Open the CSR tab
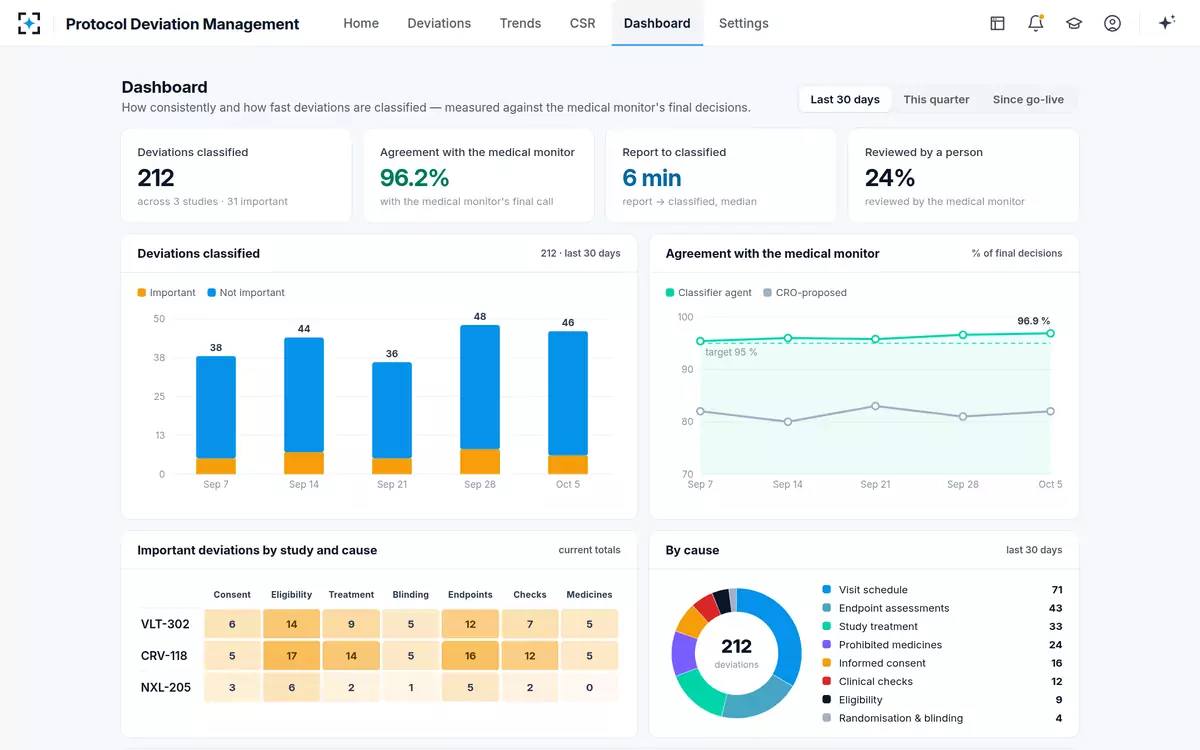This screenshot has width=1200, height=750. click(582, 23)
